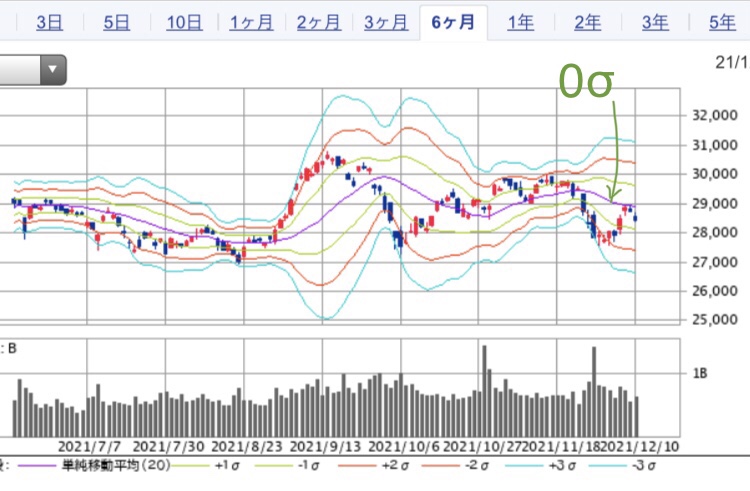Click the 2021/9/13 date label on axis
Viewport: 750px width, 491px height.
tap(323, 445)
